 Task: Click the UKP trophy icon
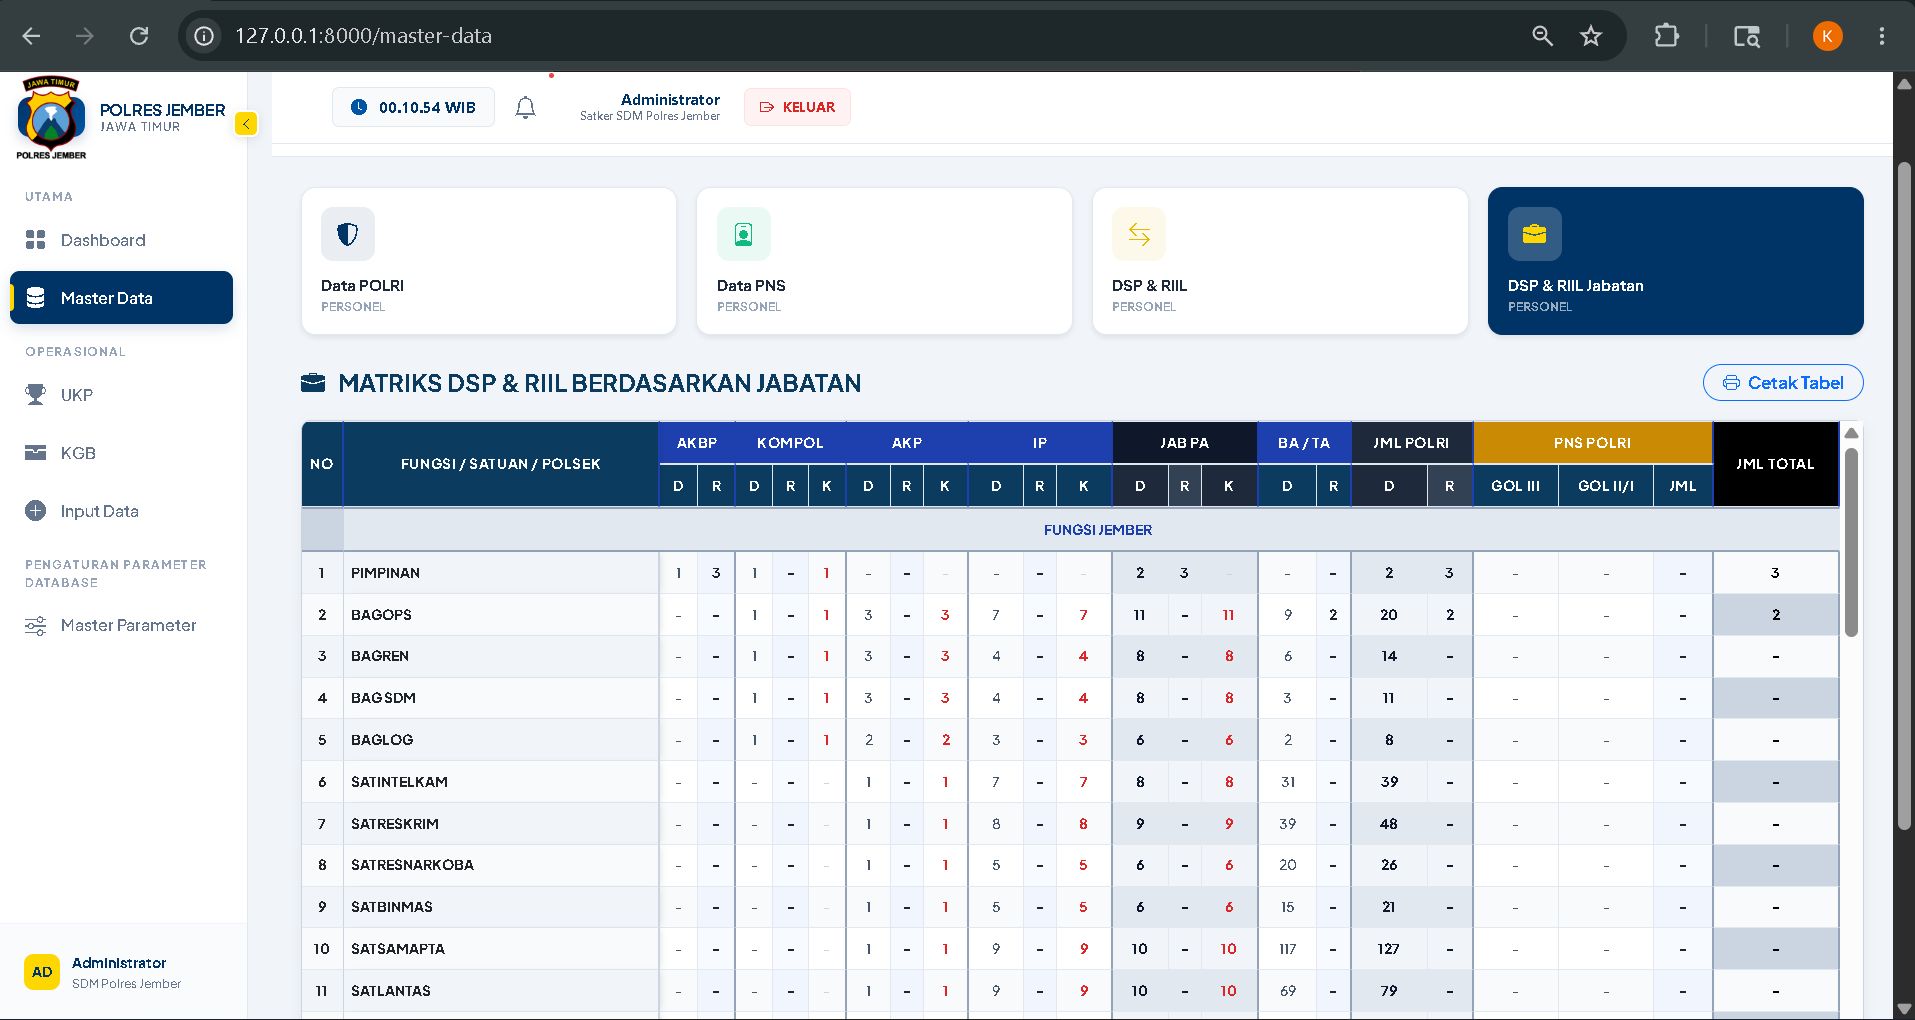[x=36, y=395]
